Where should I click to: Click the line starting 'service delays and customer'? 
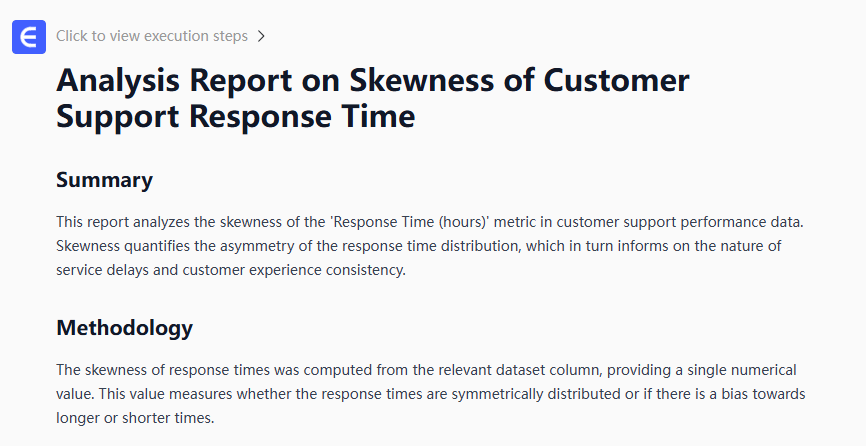(x=230, y=270)
